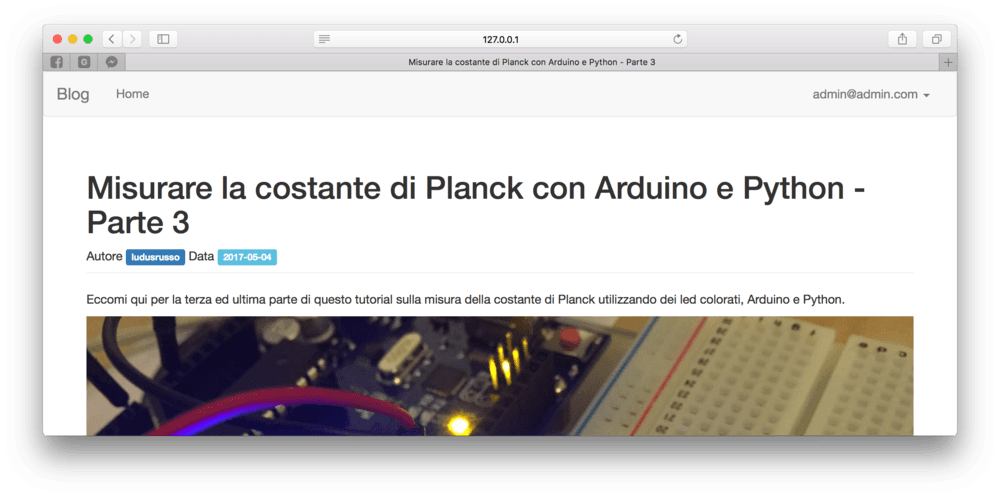1000x497 pixels.
Task: Click the Arduino board article image
Action: coord(499,376)
